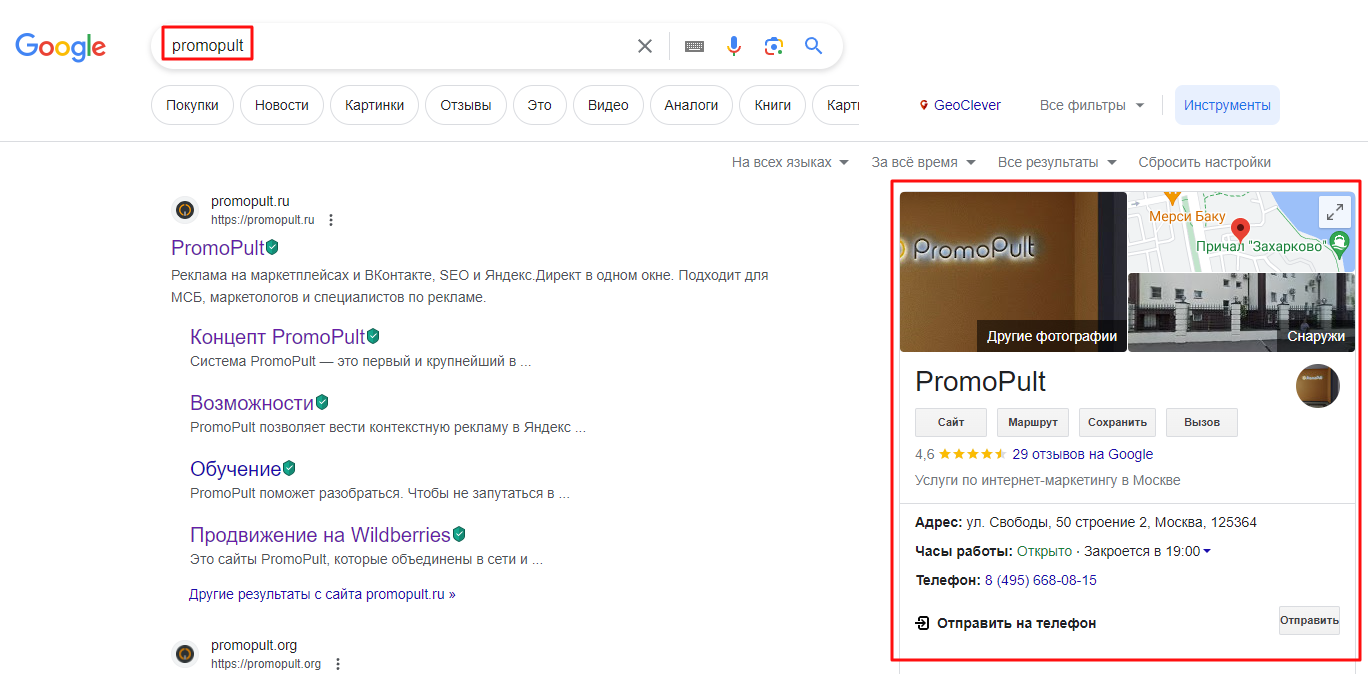Toggle the Инструменты tools button

pyautogui.click(x=1227, y=105)
